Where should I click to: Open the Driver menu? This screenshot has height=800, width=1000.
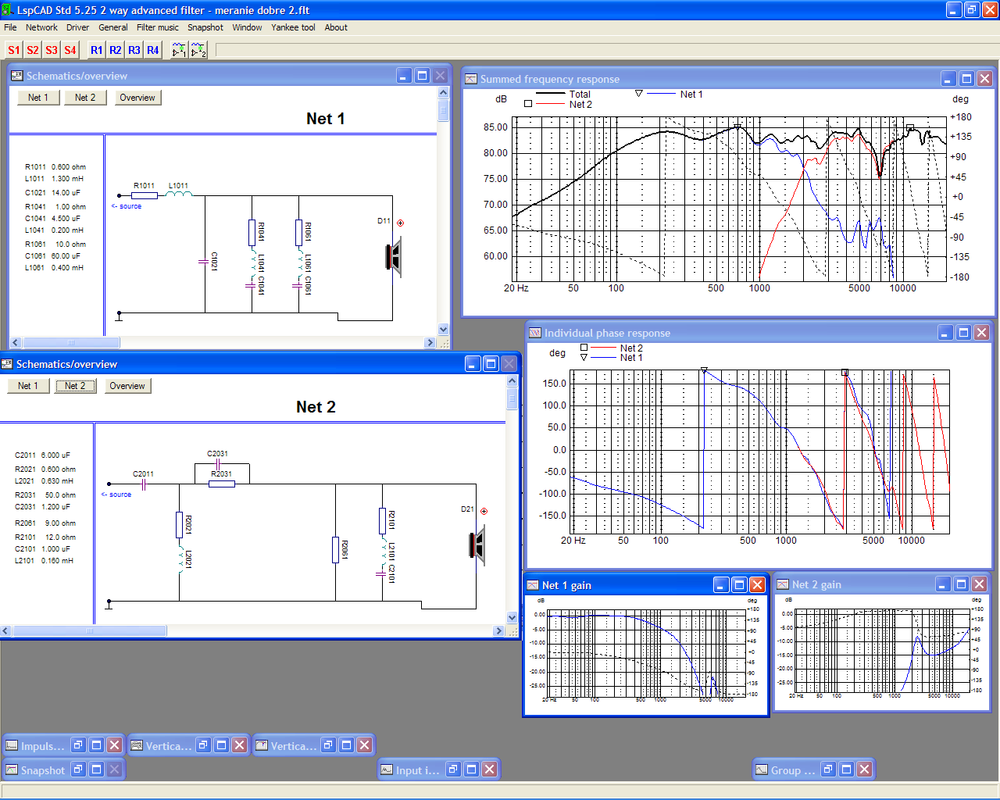pyautogui.click(x=78, y=27)
